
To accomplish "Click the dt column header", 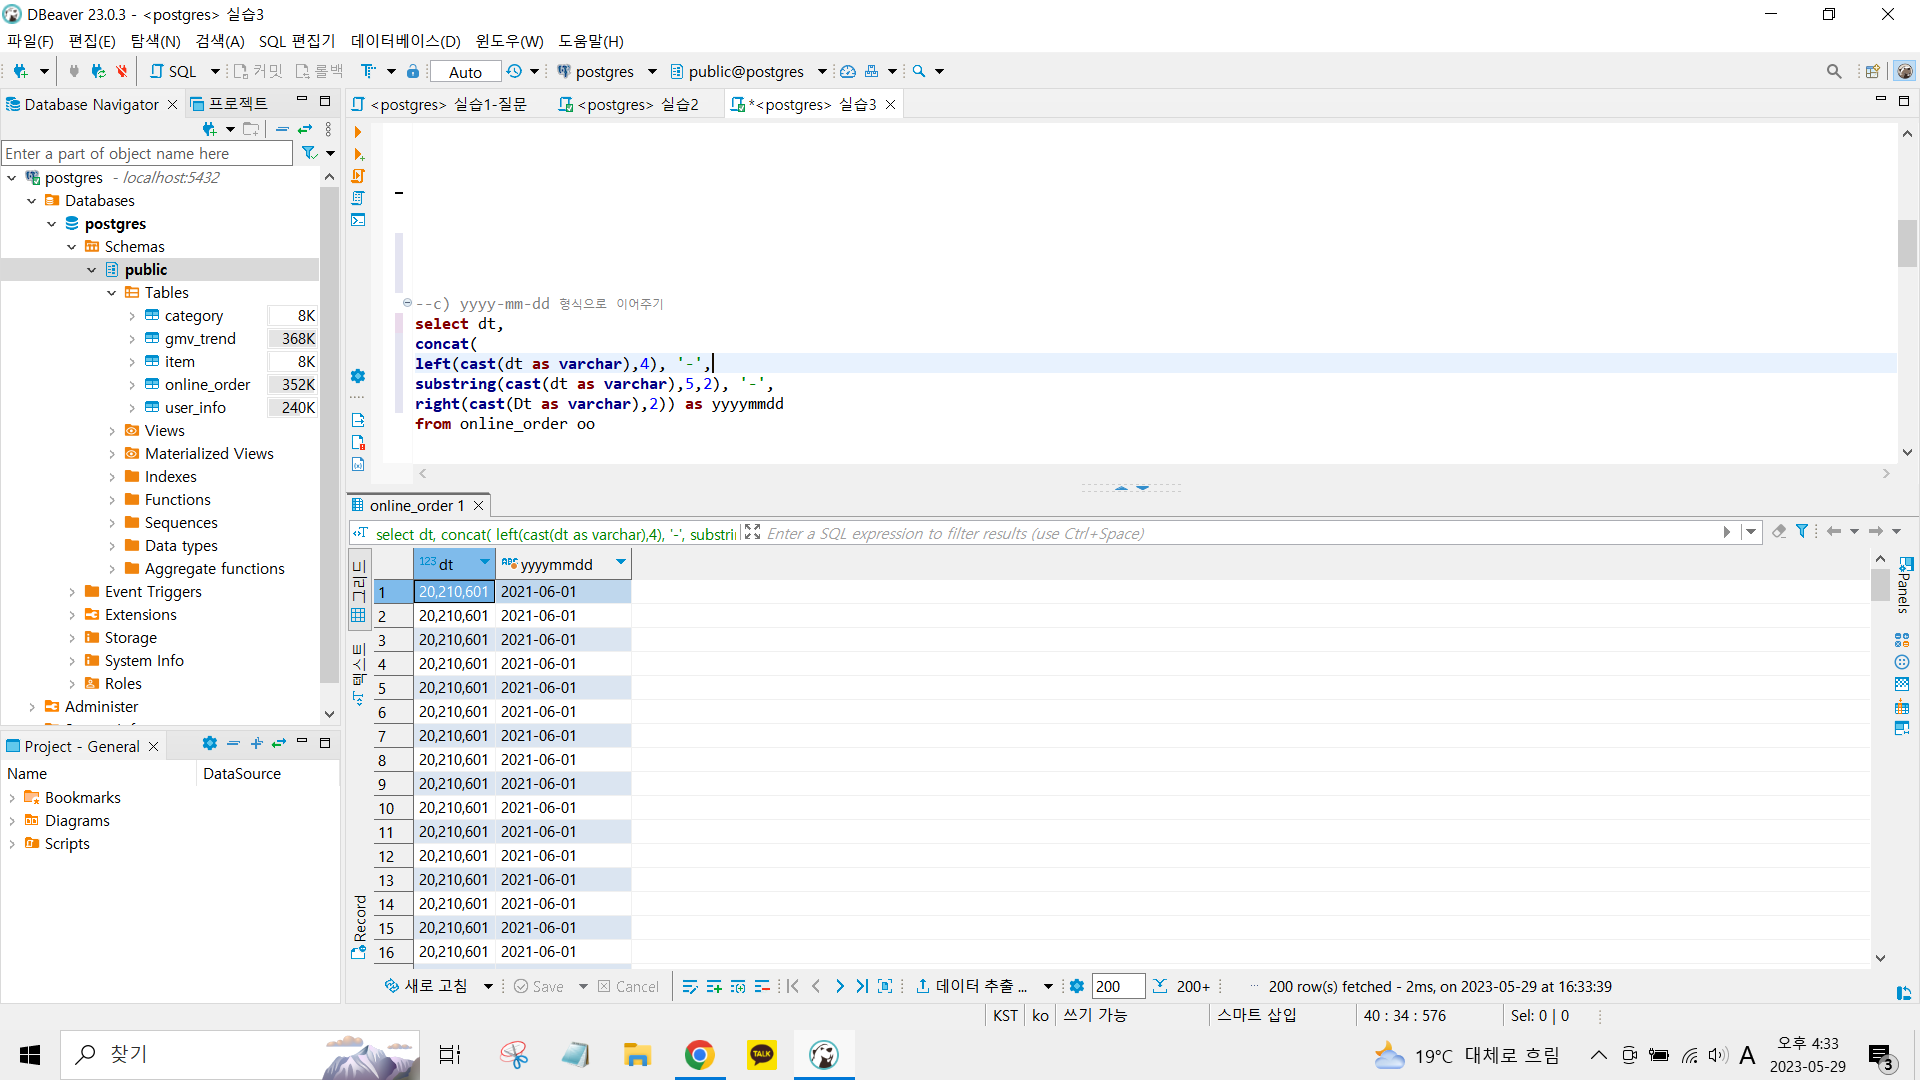I will point(447,564).
